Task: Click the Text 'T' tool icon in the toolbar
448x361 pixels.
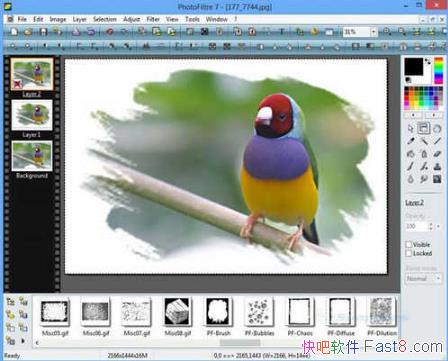Action: pyautogui.click(x=282, y=32)
